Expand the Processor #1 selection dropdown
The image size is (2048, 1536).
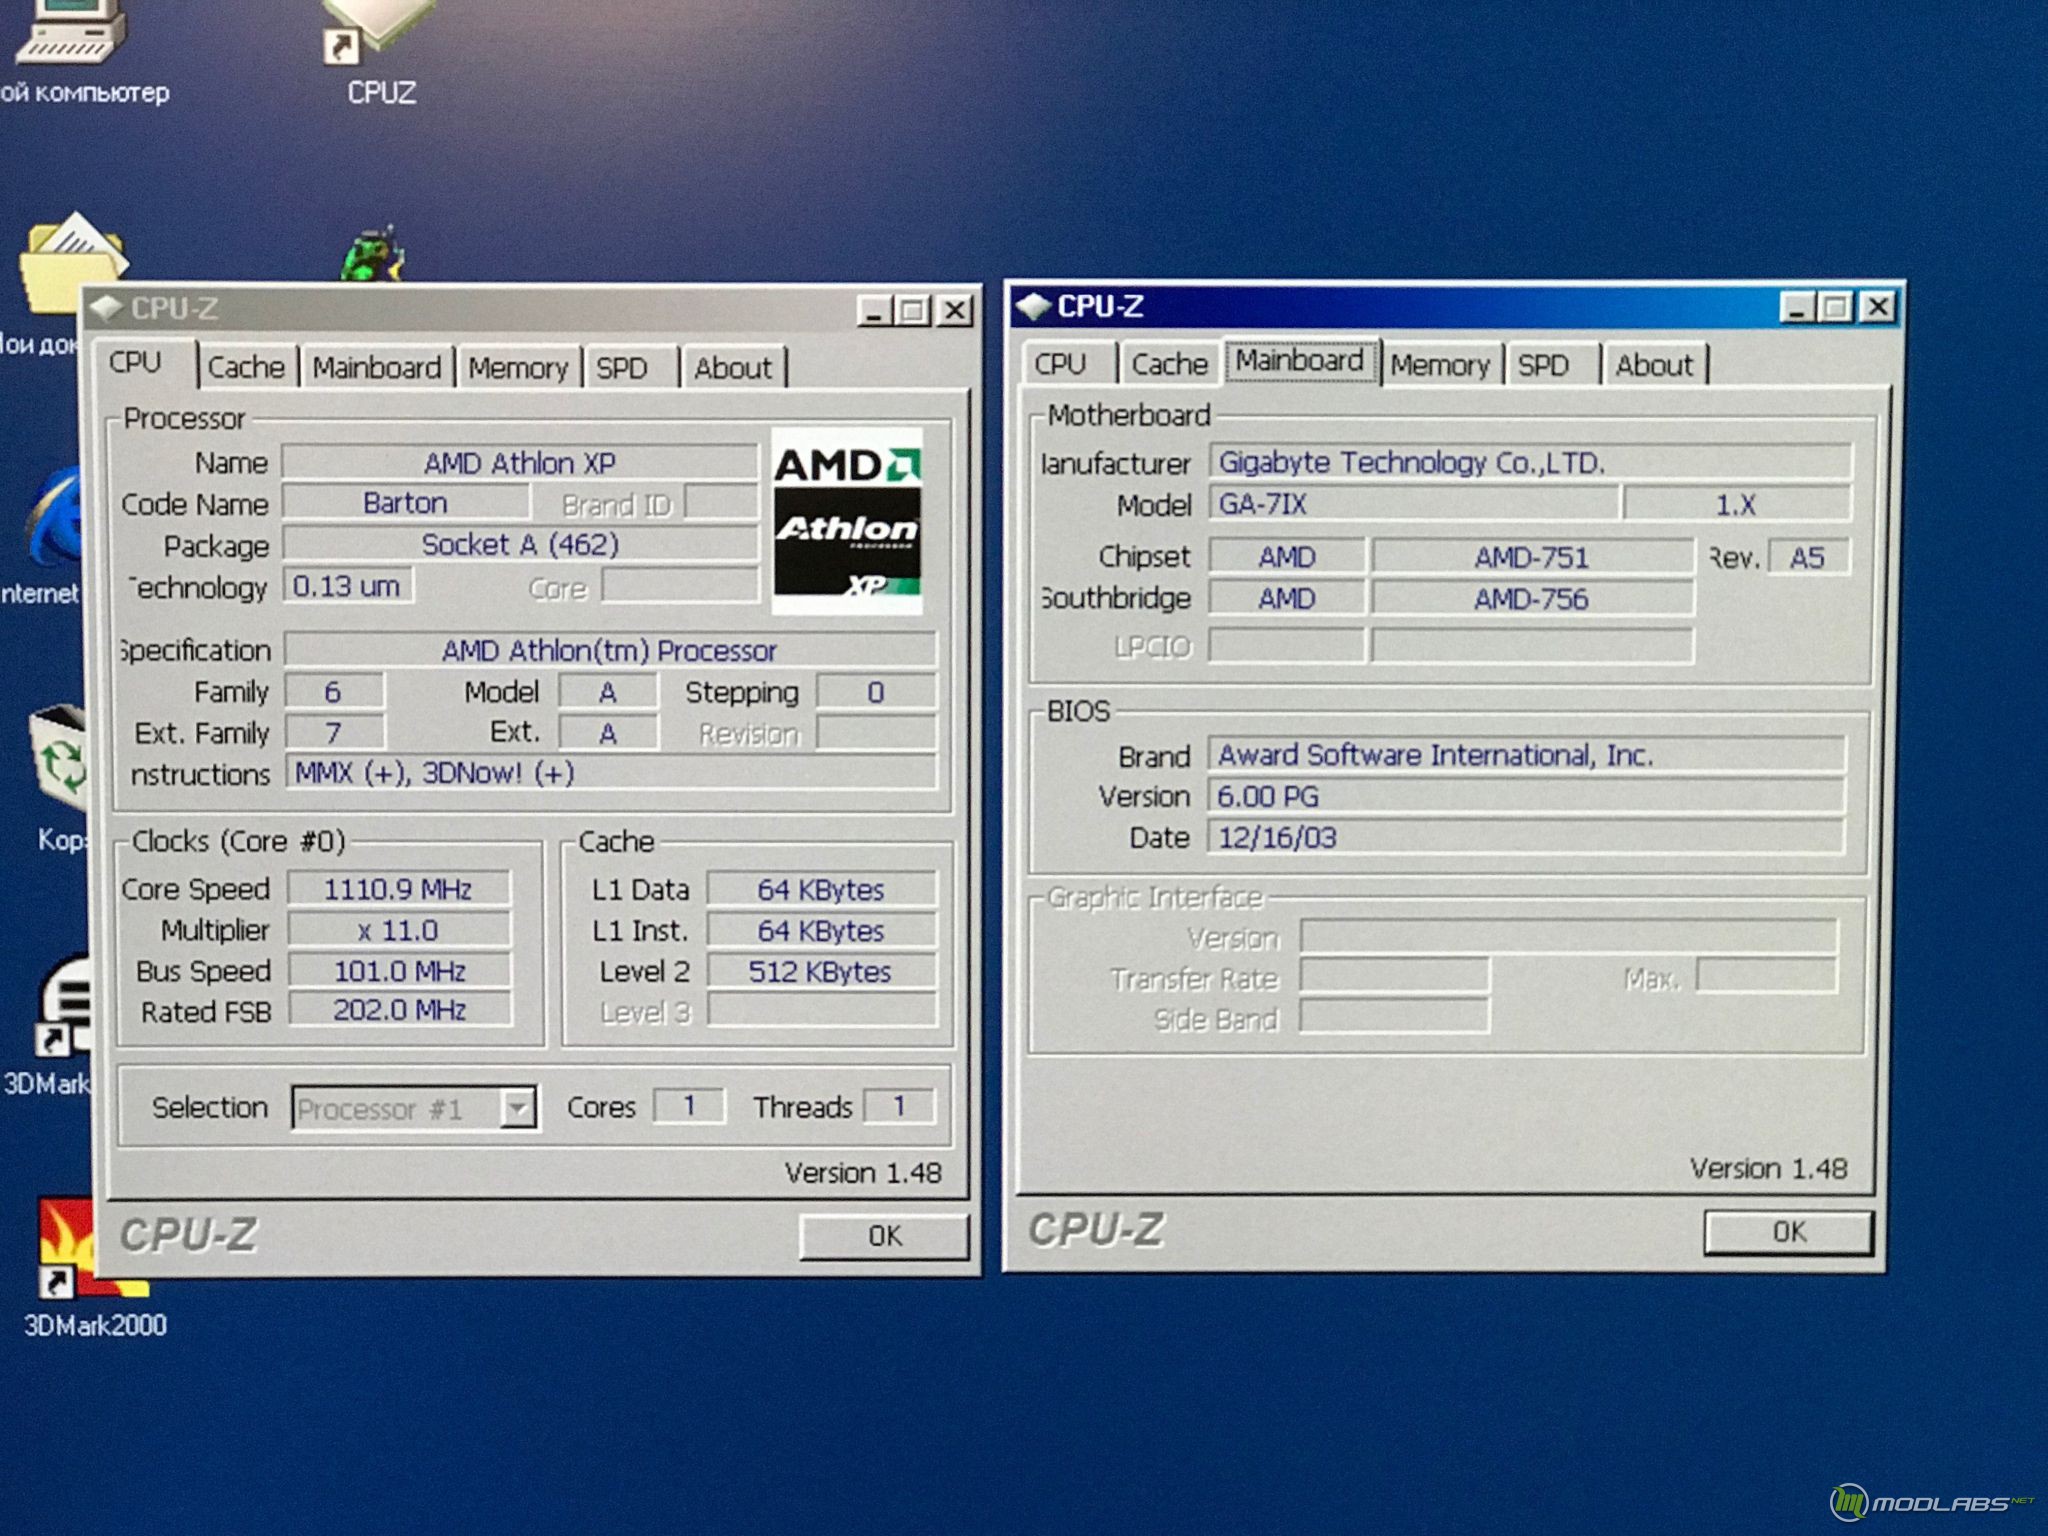click(x=518, y=1108)
